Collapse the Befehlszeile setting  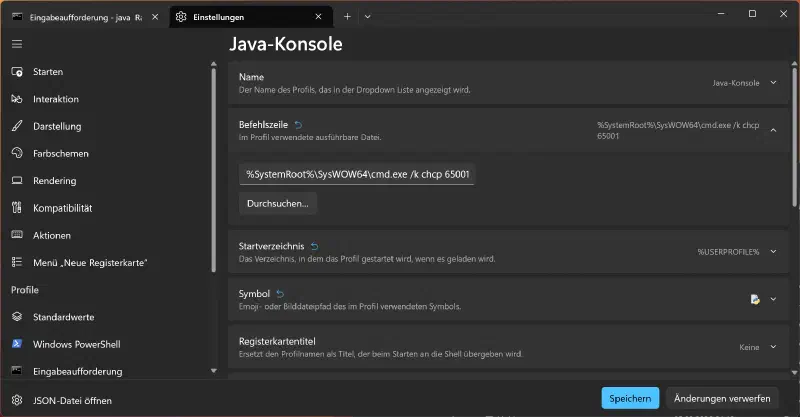pyautogui.click(x=773, y=130)
